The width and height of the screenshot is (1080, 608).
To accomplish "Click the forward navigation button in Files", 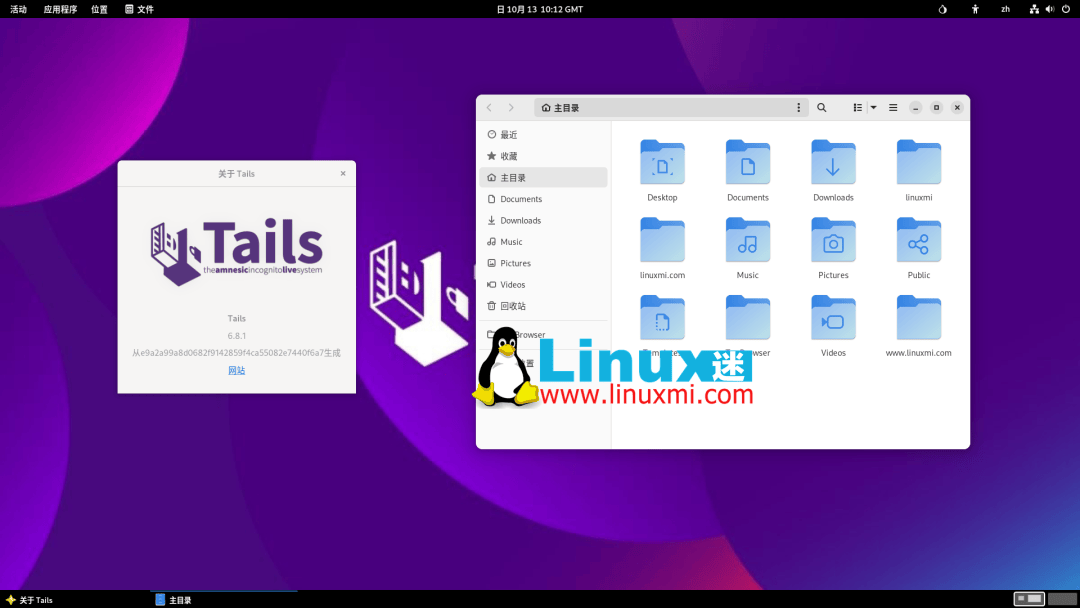I will (x=511, y=107).
